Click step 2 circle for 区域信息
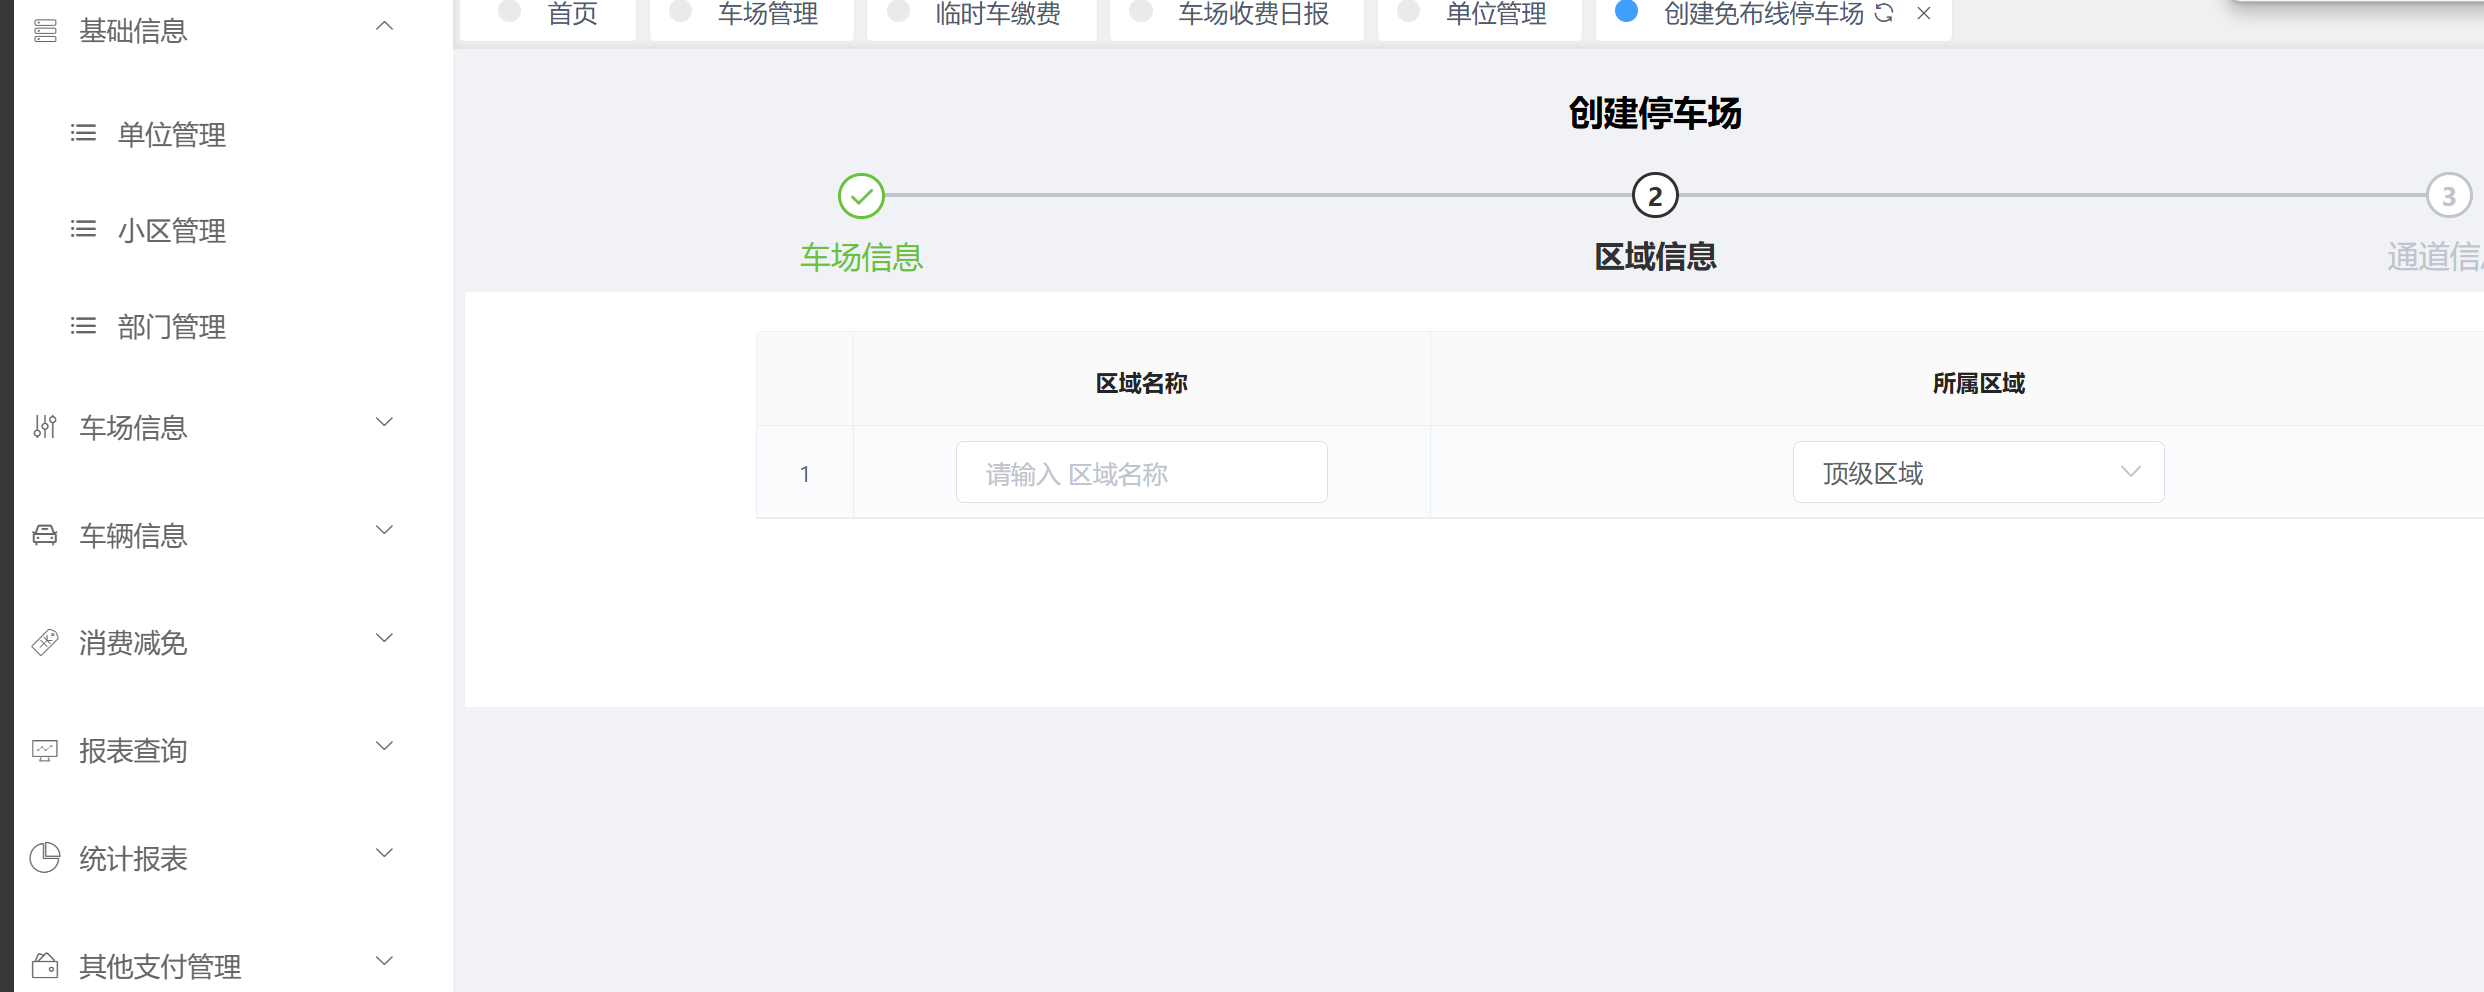The height and width of the screenshot is (992, 2484). 1655,196
